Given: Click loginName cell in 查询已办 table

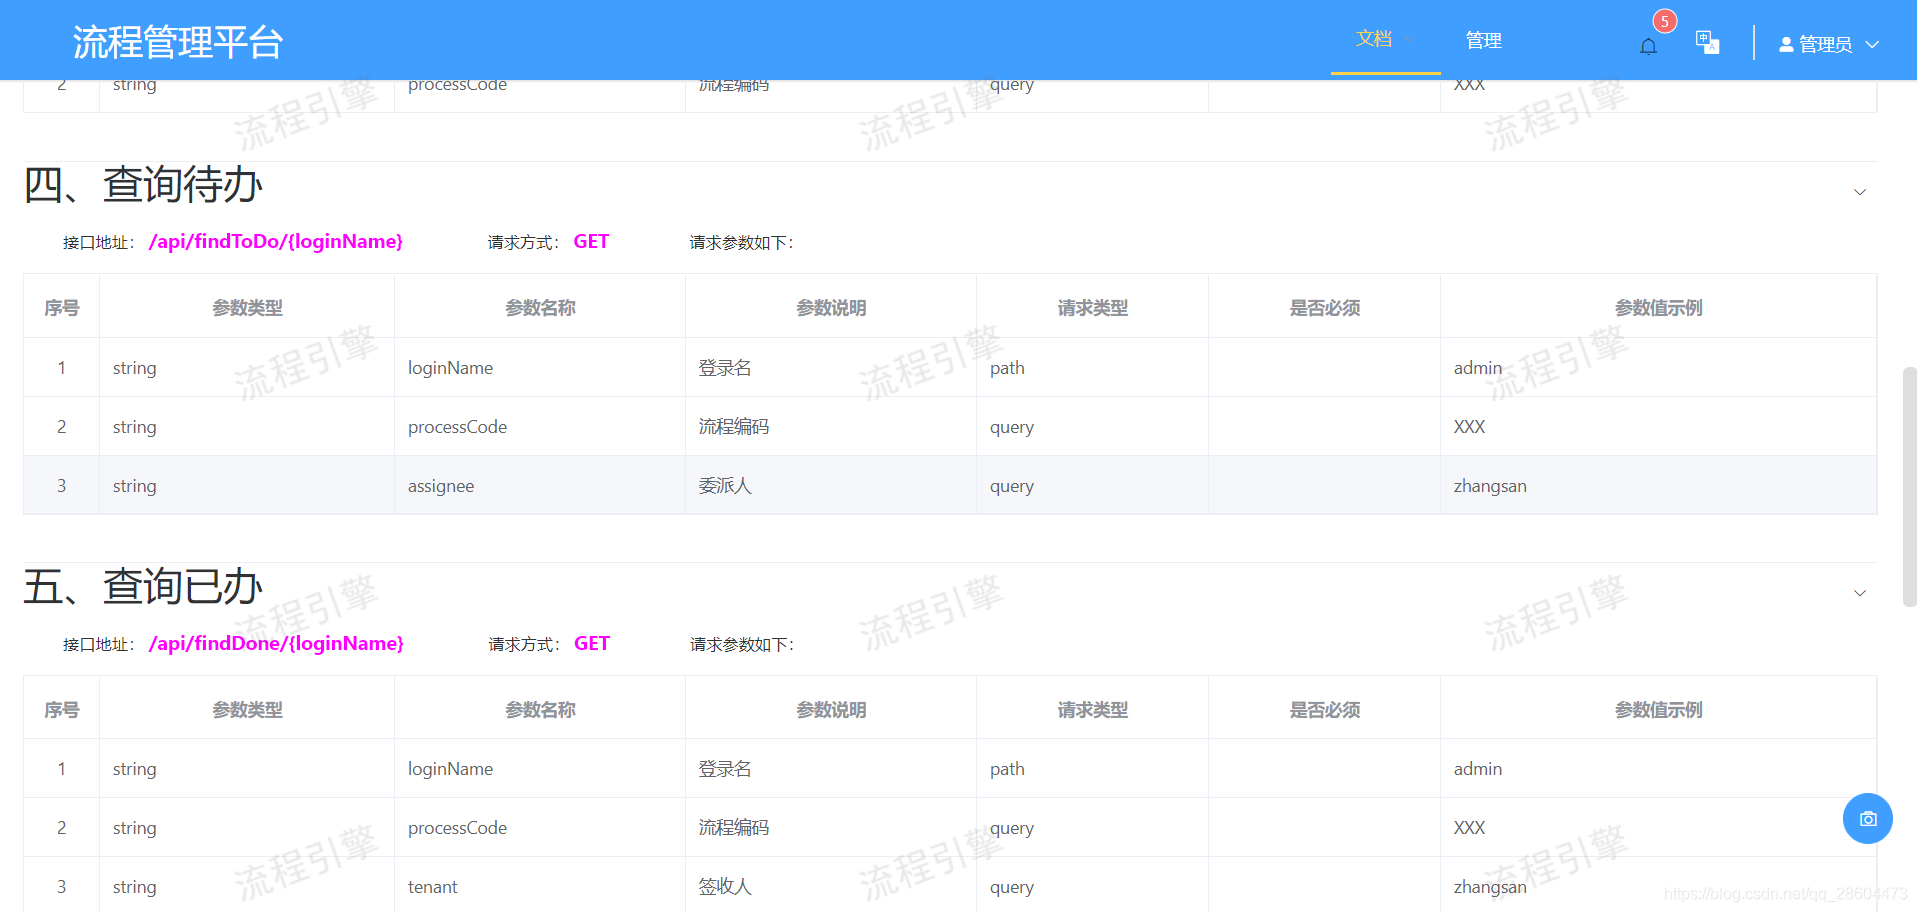Looking at the screenshot, I should pos(540,769).
